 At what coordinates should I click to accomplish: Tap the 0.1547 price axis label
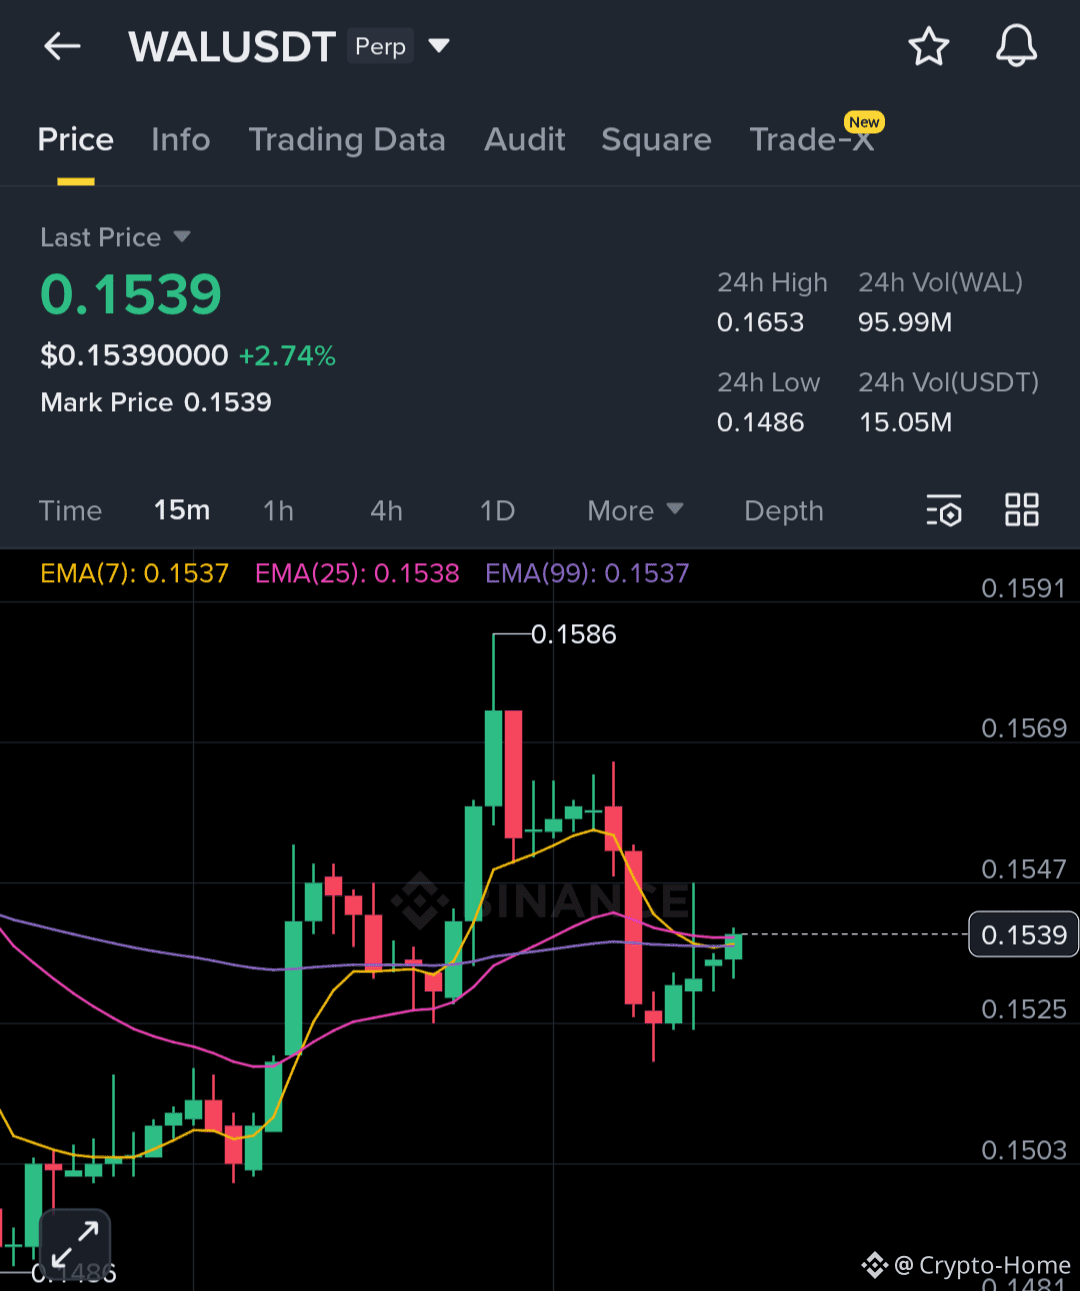(1024, 869)
